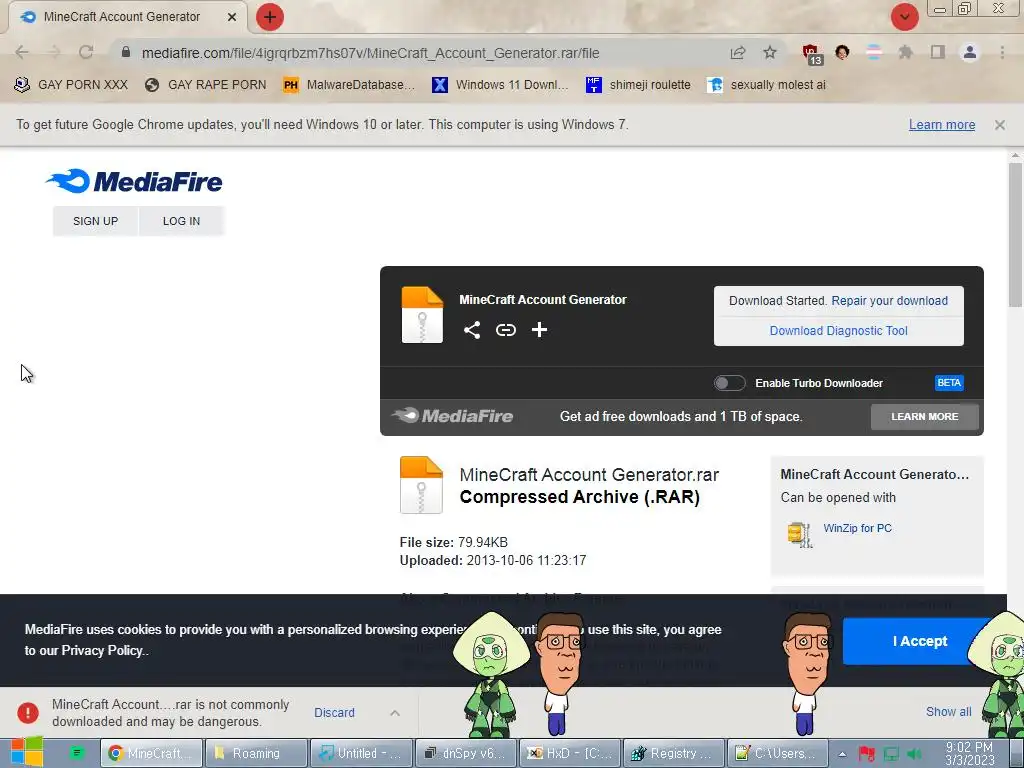Image resolution: width=1024 pixels, height=768 pixels.
Task: Switch to the dnSpy taskbar window
Action: 466,753
